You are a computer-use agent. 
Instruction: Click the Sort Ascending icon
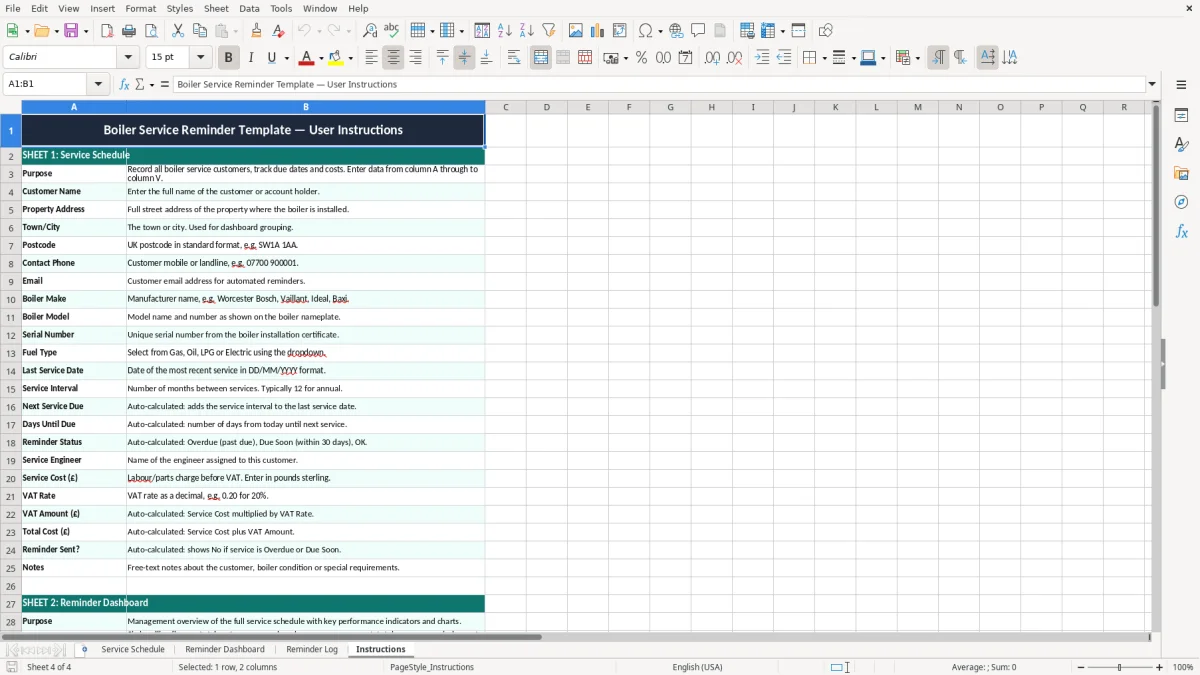505,31
